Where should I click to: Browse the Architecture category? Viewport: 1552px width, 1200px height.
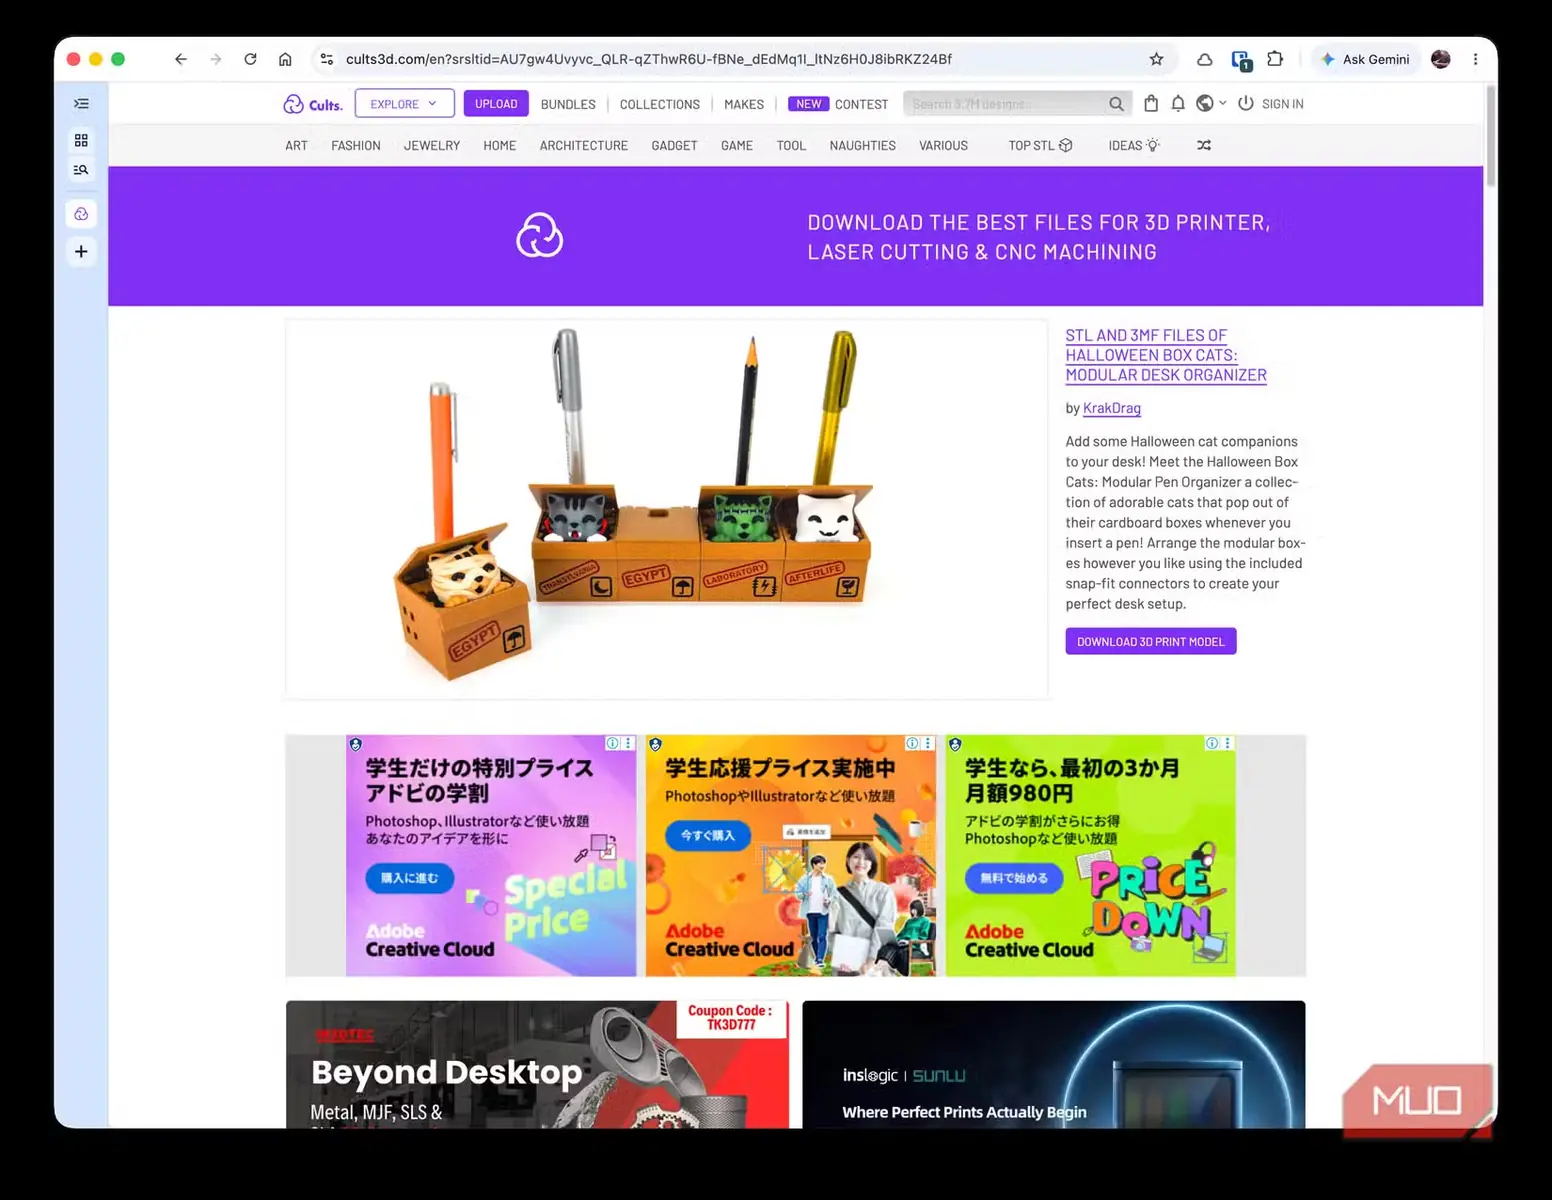pos(584,146)
